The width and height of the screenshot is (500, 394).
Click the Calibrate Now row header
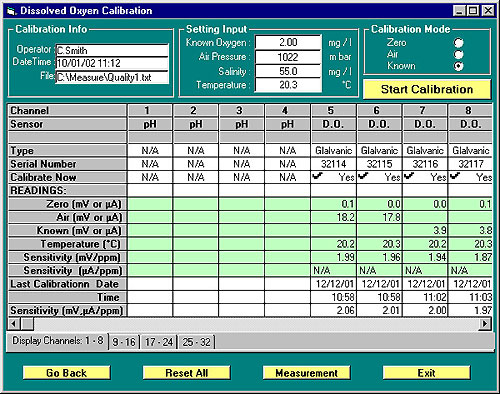(x=67, y=177)
